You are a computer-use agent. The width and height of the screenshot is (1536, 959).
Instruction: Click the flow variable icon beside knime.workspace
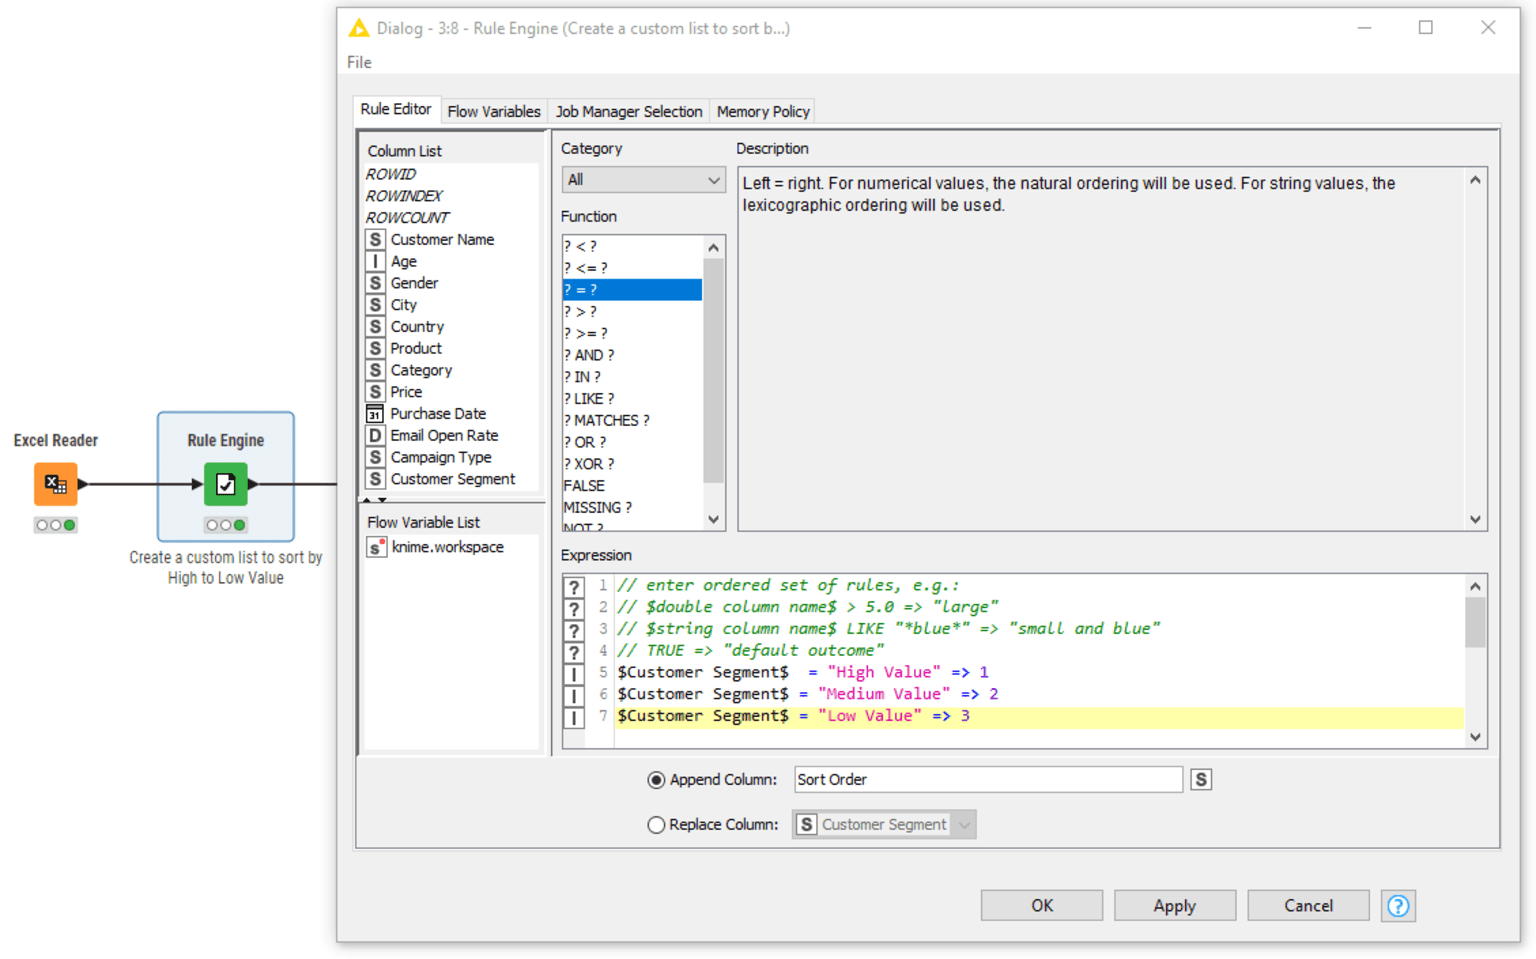point(376,547)
